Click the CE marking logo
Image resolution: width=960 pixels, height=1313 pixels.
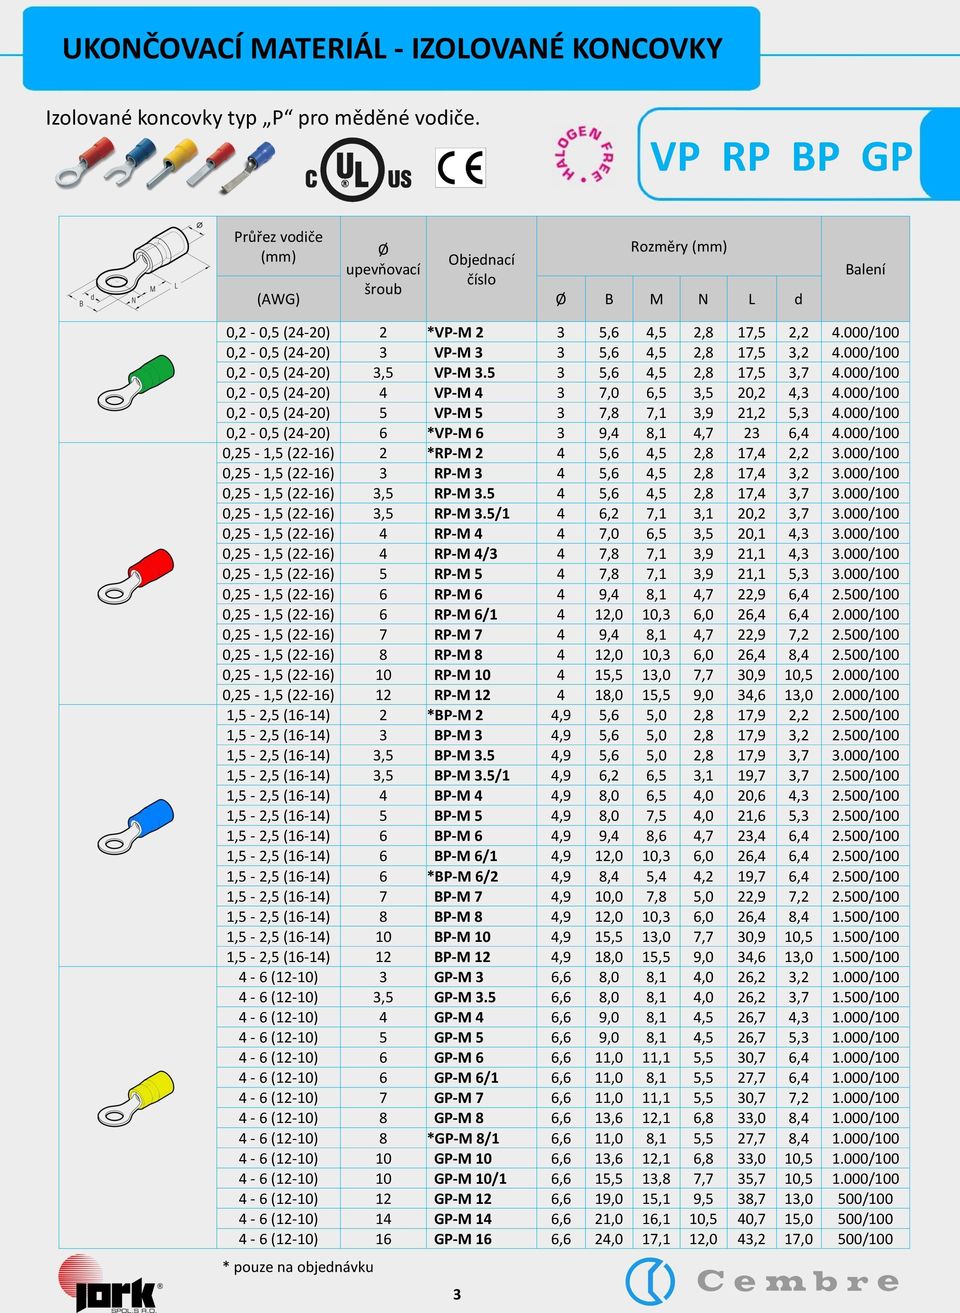click(x=461, y=167)
